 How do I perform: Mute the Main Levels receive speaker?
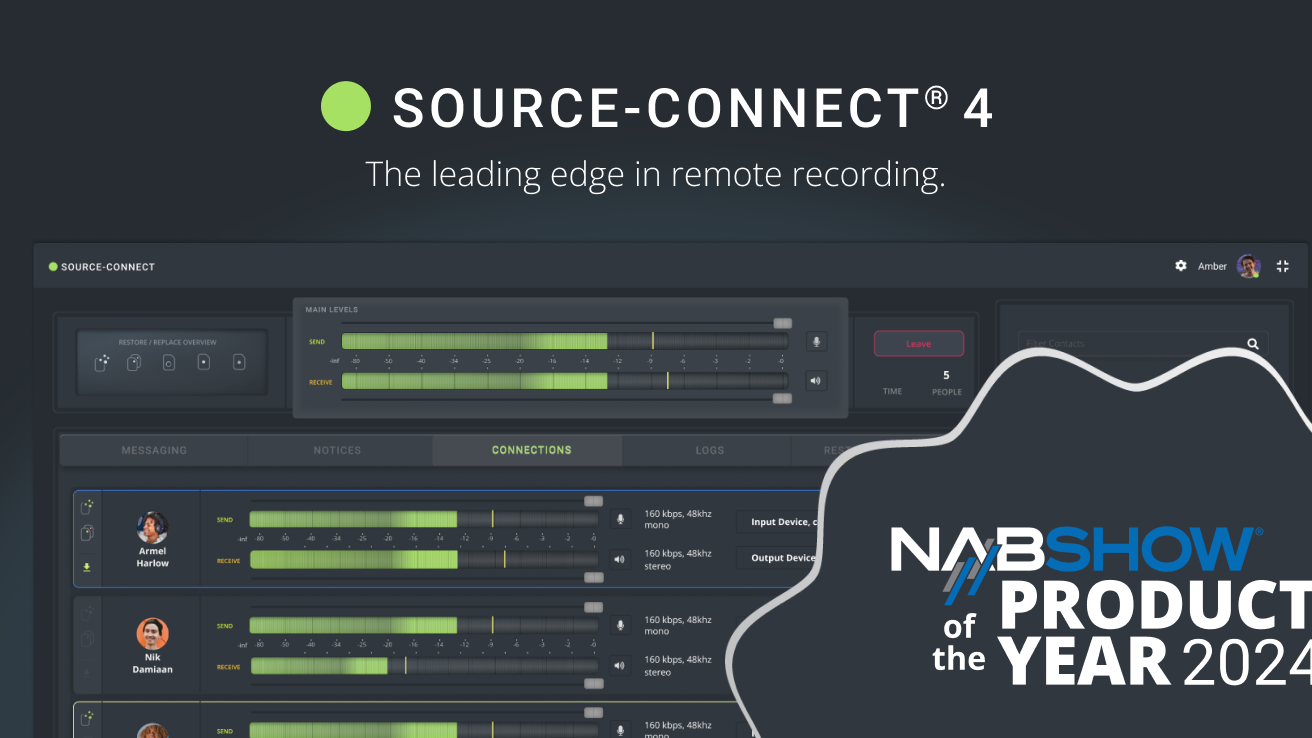(x=816, y=380)
